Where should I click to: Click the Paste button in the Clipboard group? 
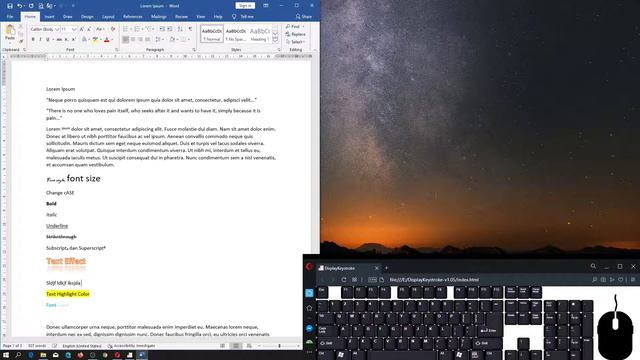pos(10,32)
